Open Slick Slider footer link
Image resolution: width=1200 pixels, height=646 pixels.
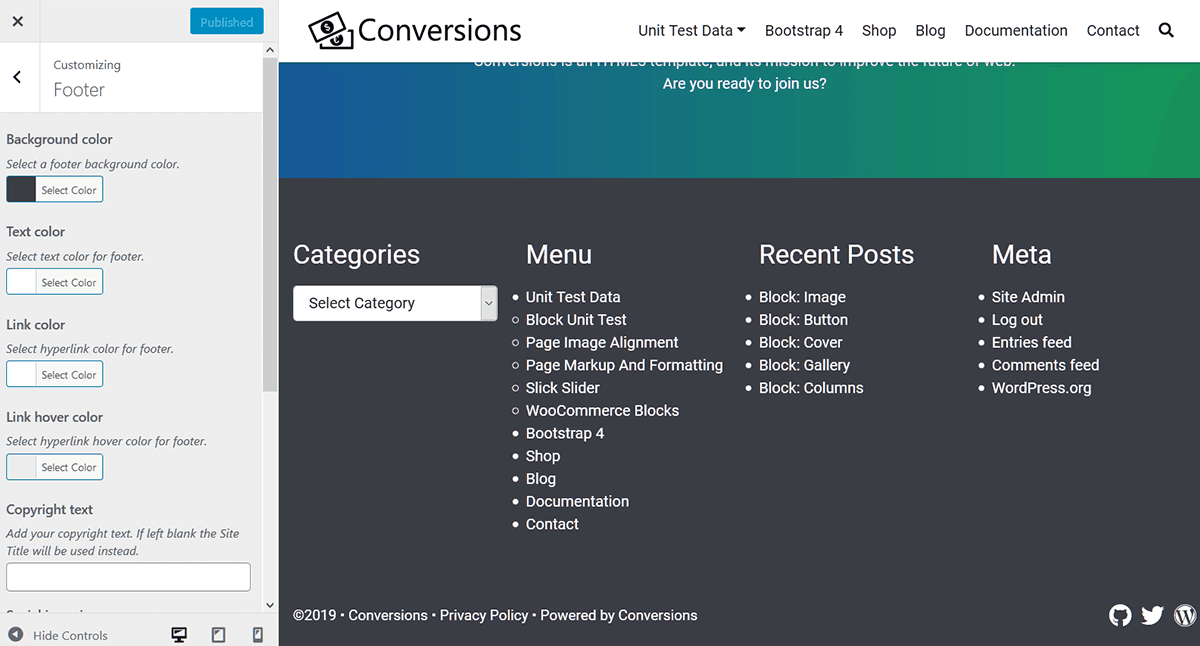click(x=563, y=388)
